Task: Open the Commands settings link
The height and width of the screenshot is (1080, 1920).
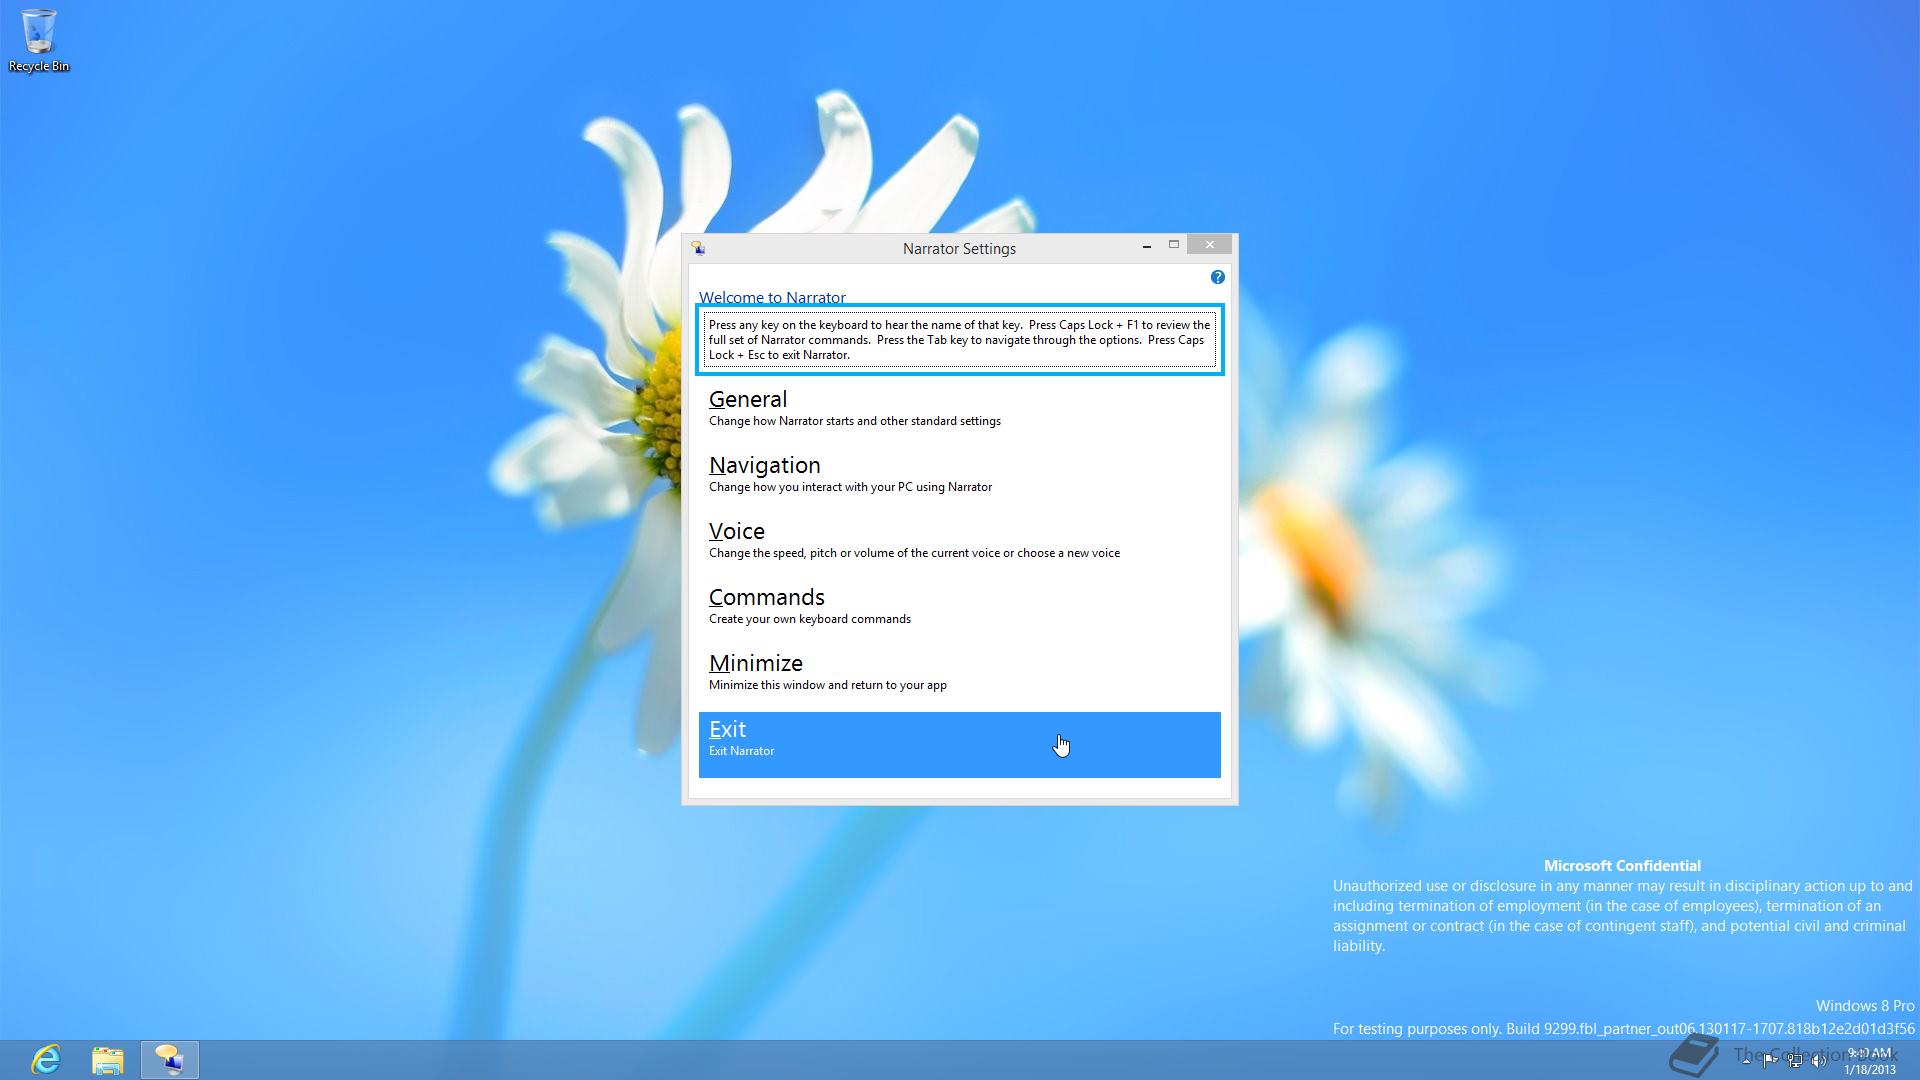Action: tap(959, 612)
